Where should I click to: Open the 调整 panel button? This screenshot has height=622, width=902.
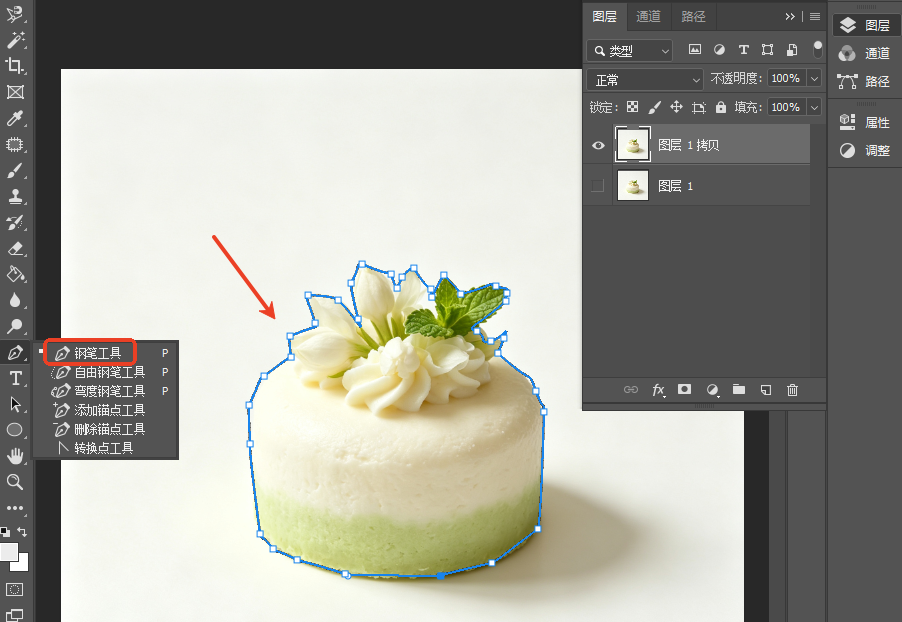[865, 150]
